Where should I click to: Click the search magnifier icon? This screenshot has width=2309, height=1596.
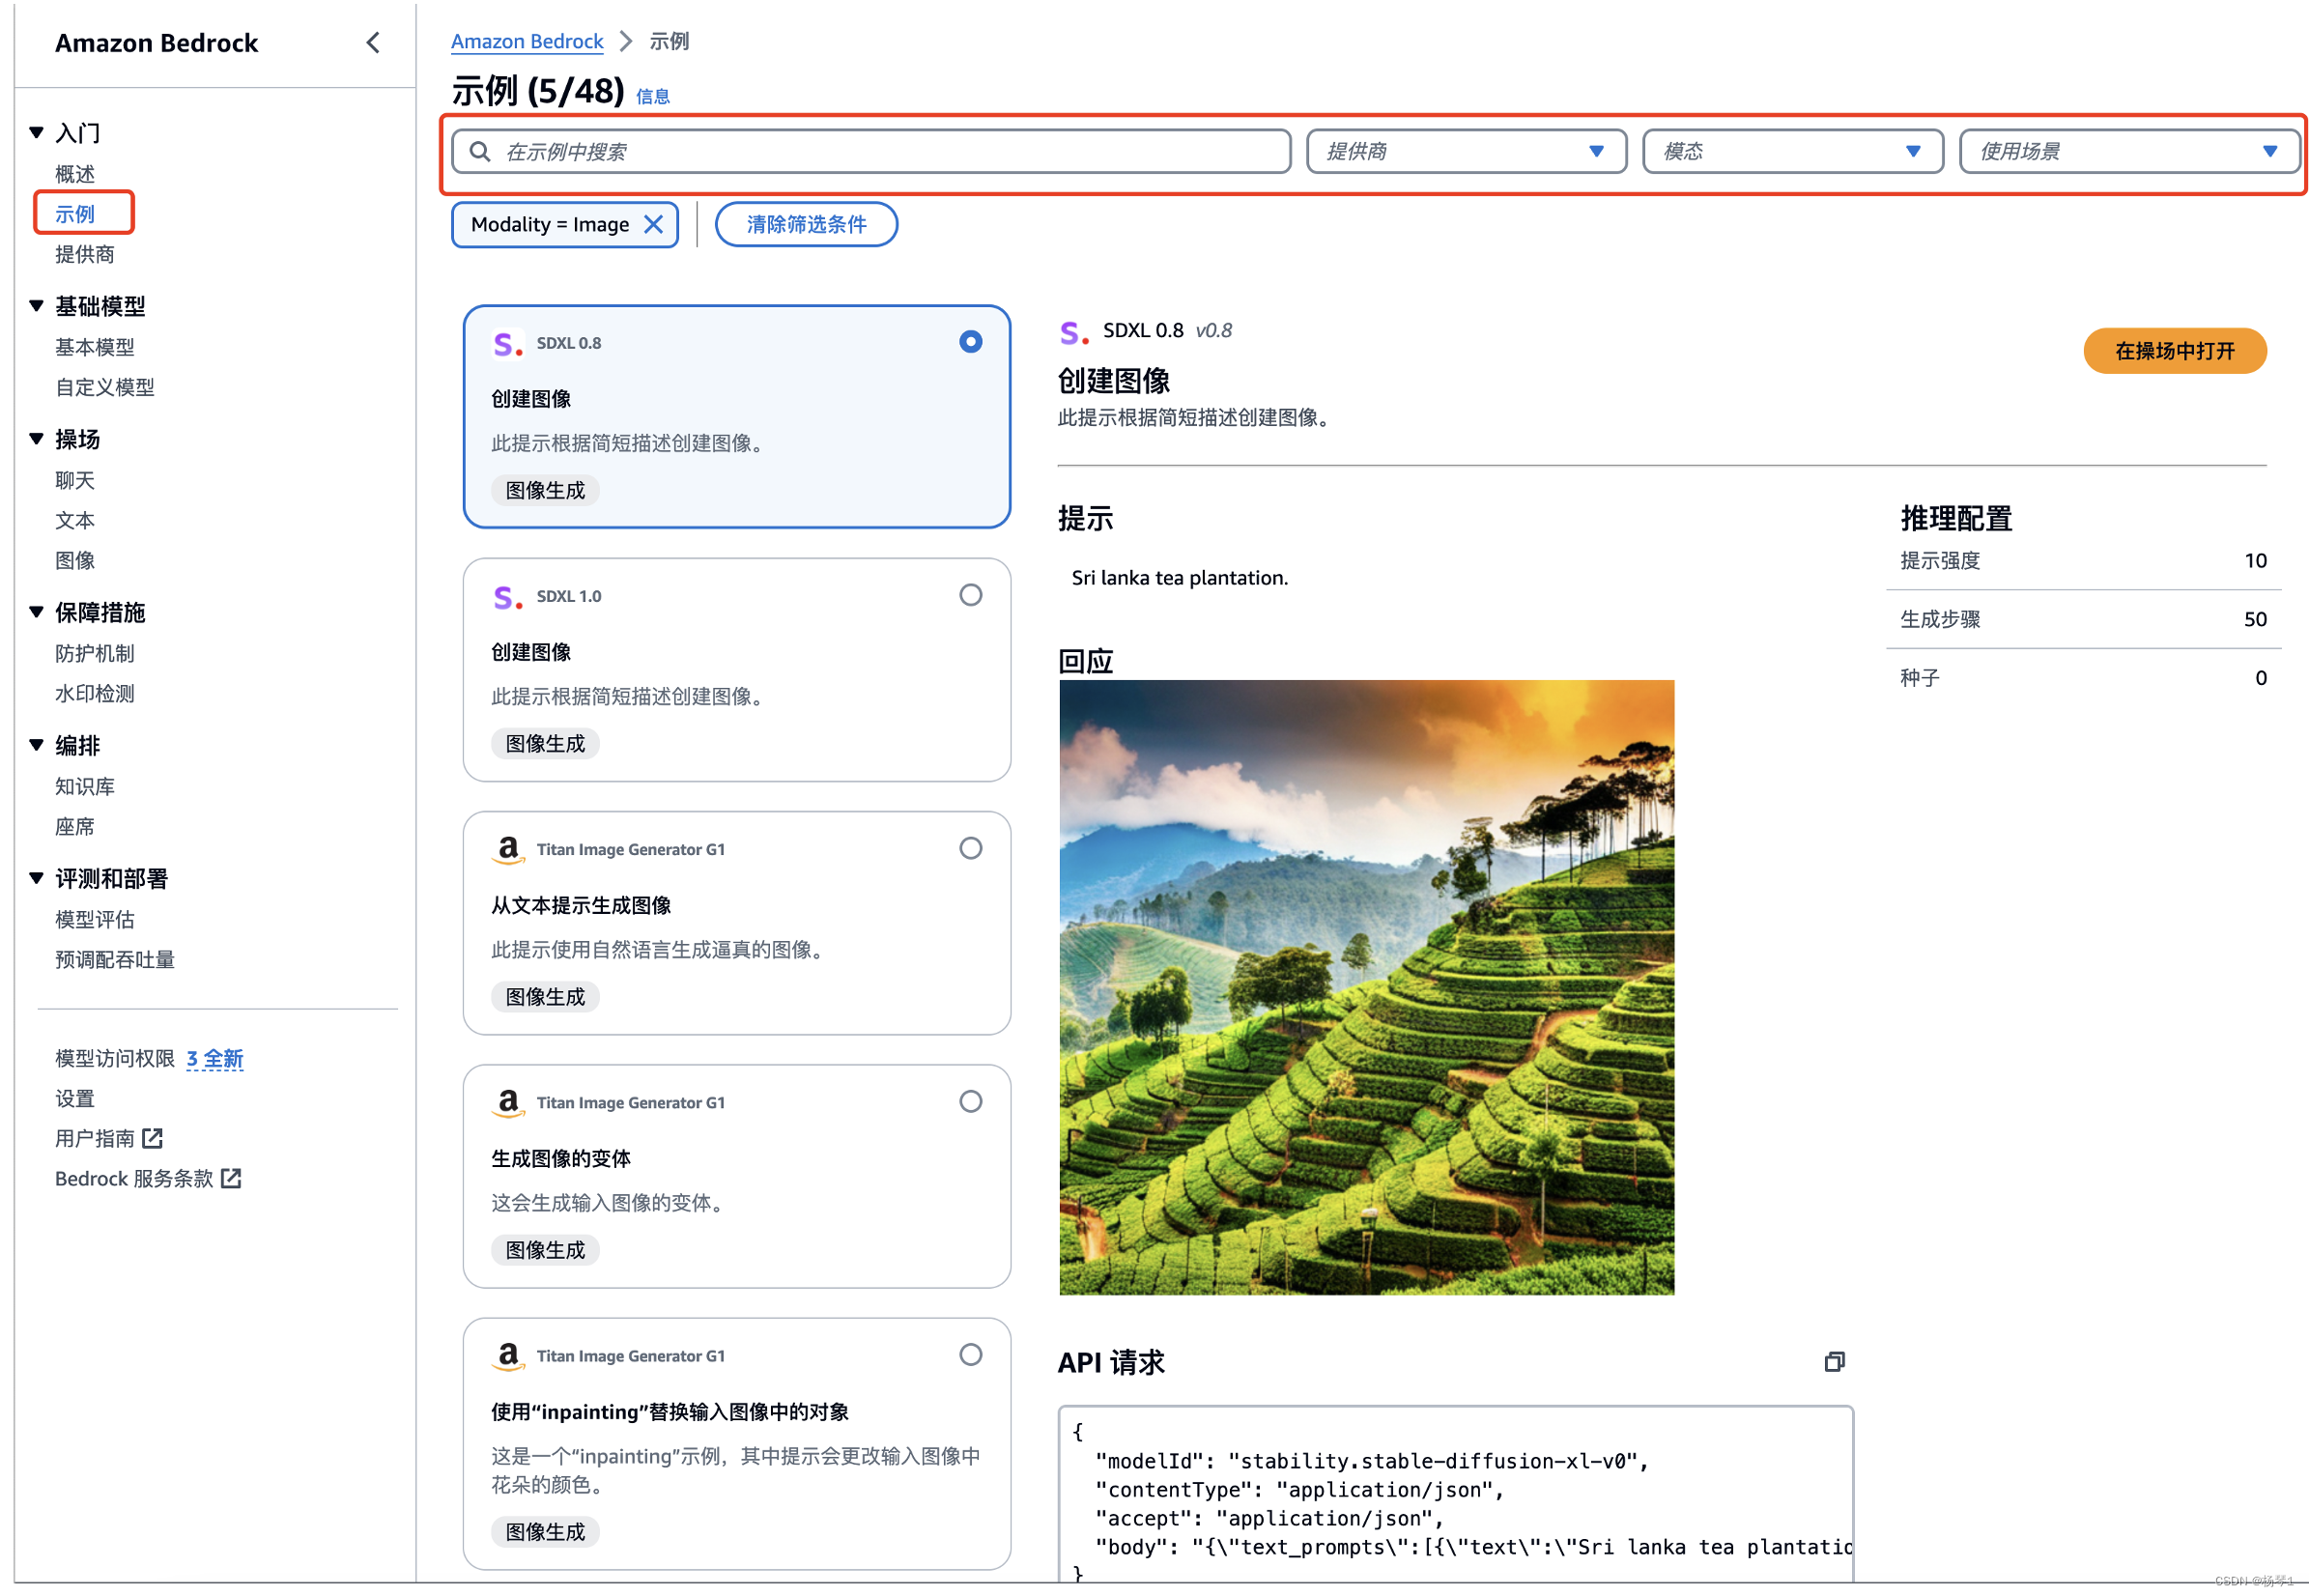tap(479, 151)
